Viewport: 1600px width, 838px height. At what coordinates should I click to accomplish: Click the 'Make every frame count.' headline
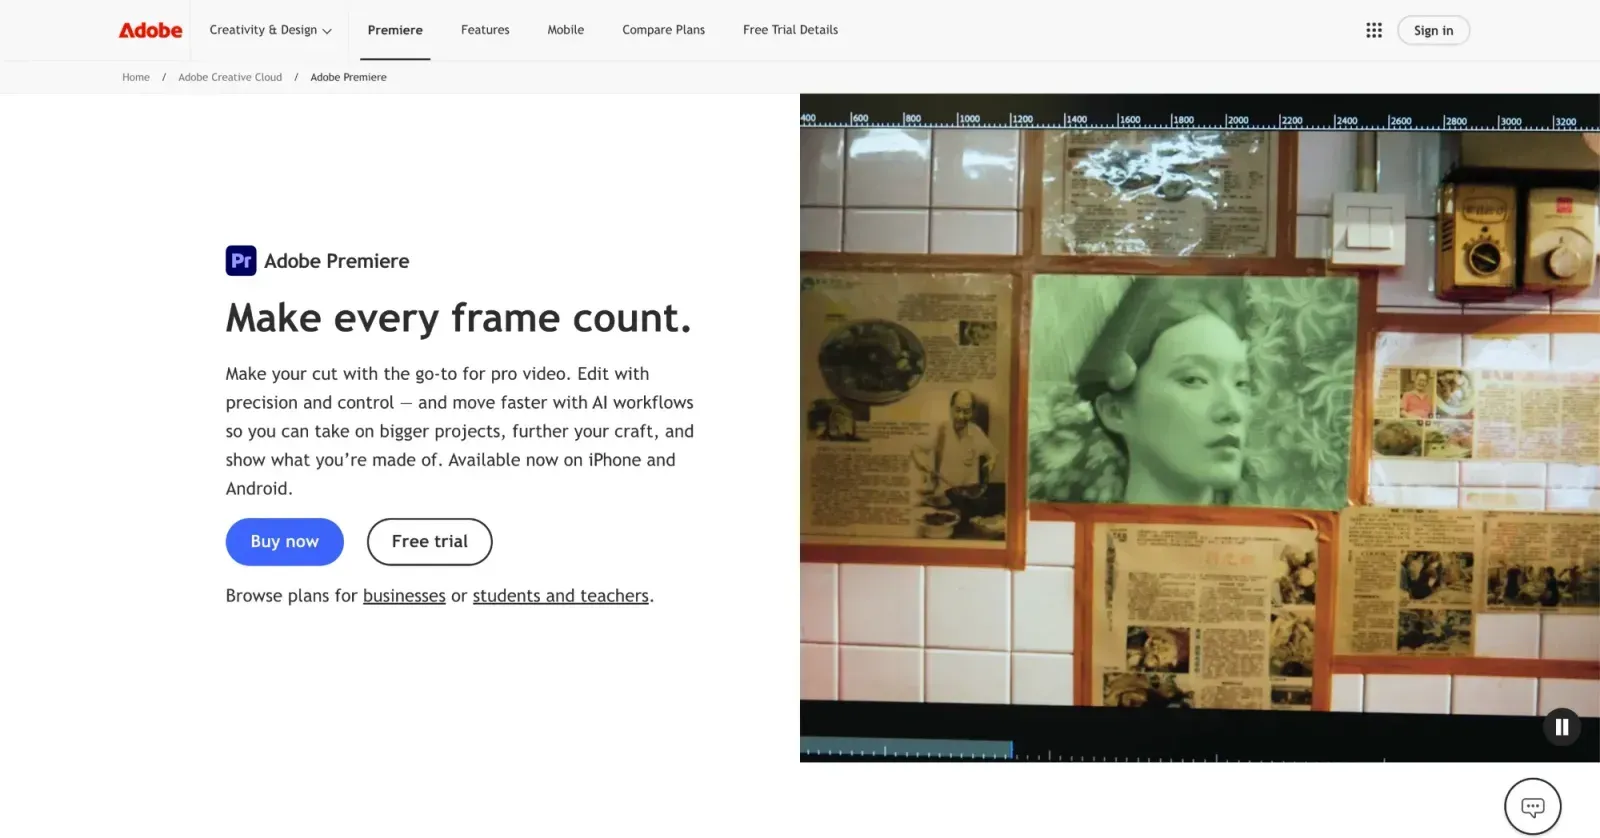click(x=459, y=318)
